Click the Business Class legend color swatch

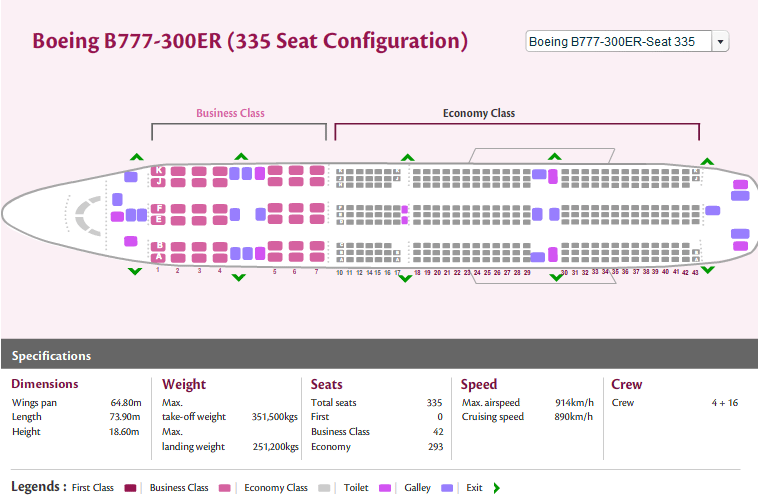(x=225, y=488)
